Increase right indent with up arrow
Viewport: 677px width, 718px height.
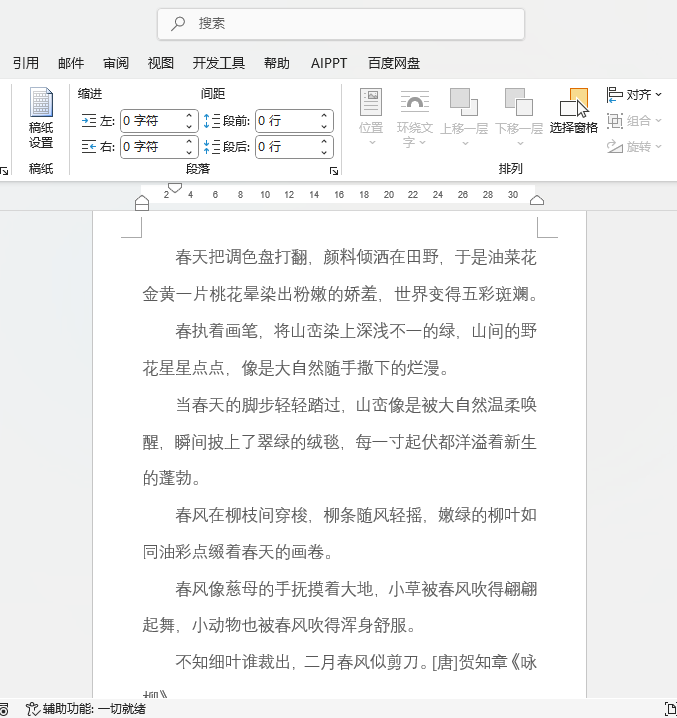coord(189,141)
